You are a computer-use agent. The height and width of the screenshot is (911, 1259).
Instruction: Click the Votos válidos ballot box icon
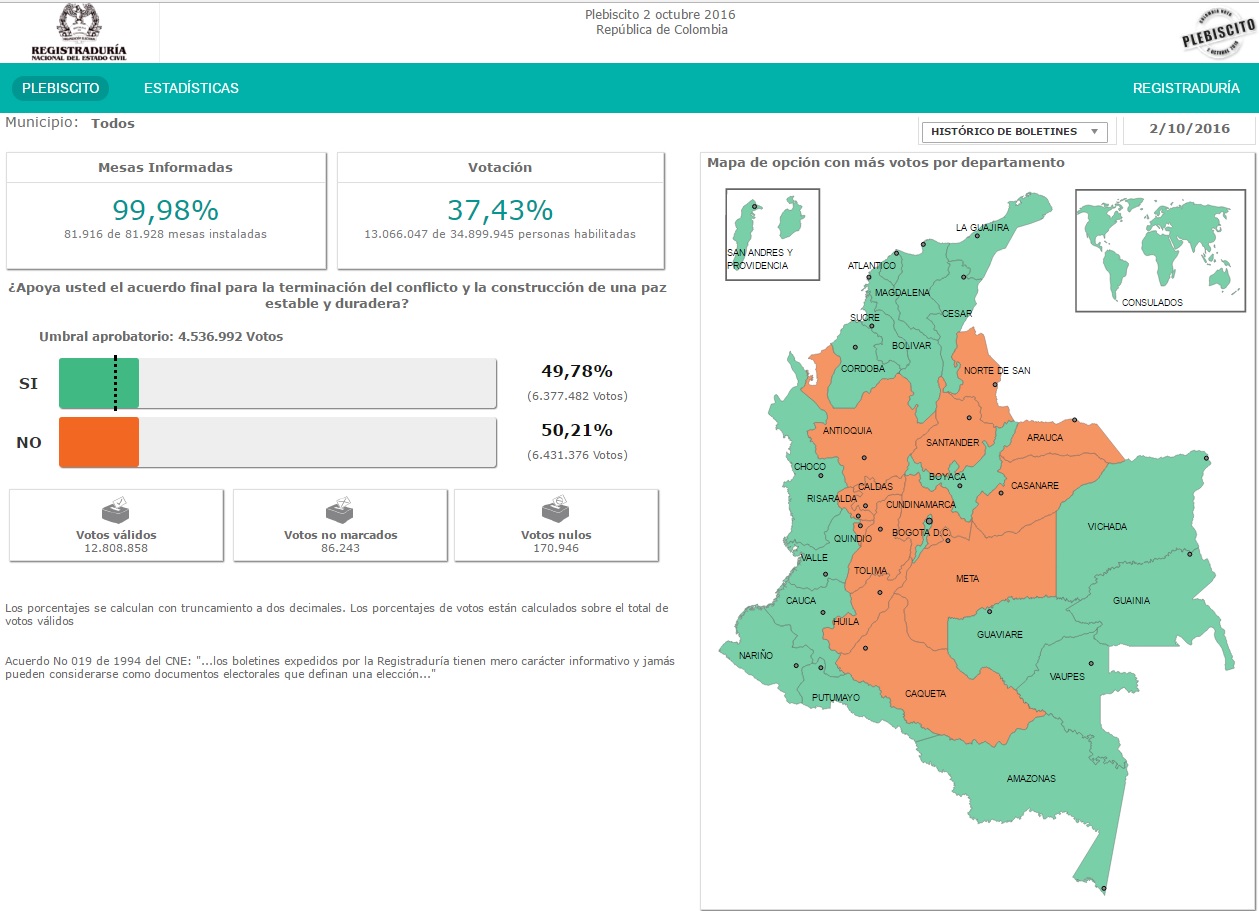(x=116, y=510)
